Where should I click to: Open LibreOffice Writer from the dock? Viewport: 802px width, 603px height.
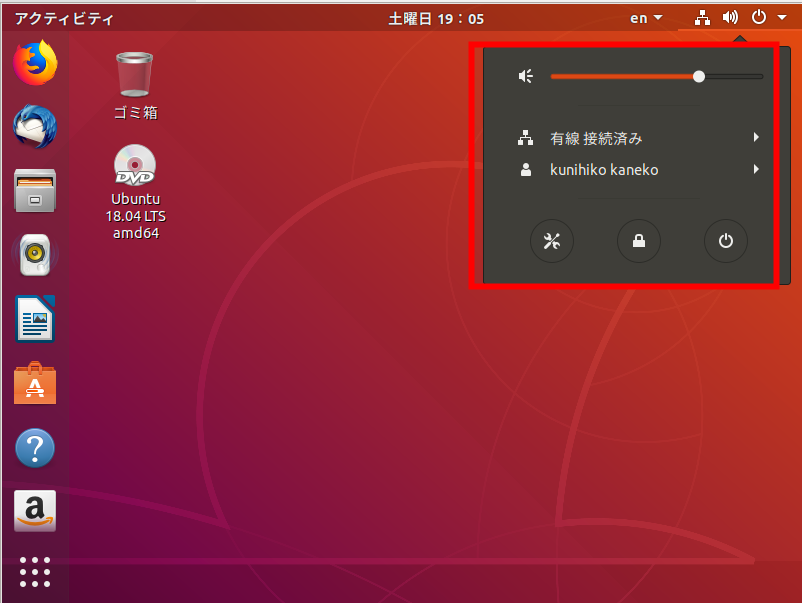click(x=35, y=318)
